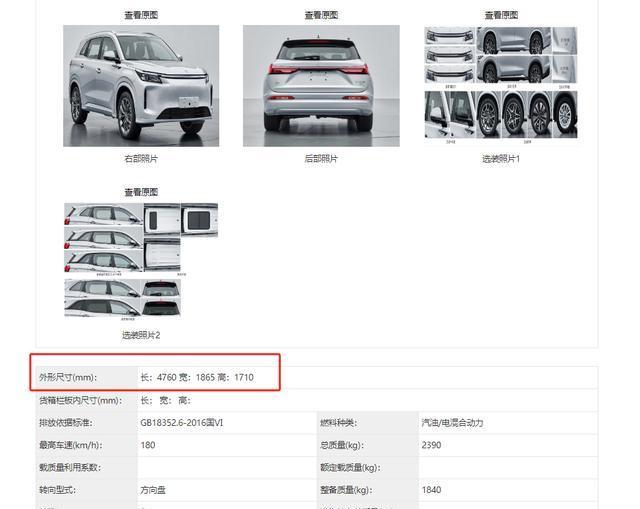Open the rear vehicle photo thumbnail

[321, 86]
